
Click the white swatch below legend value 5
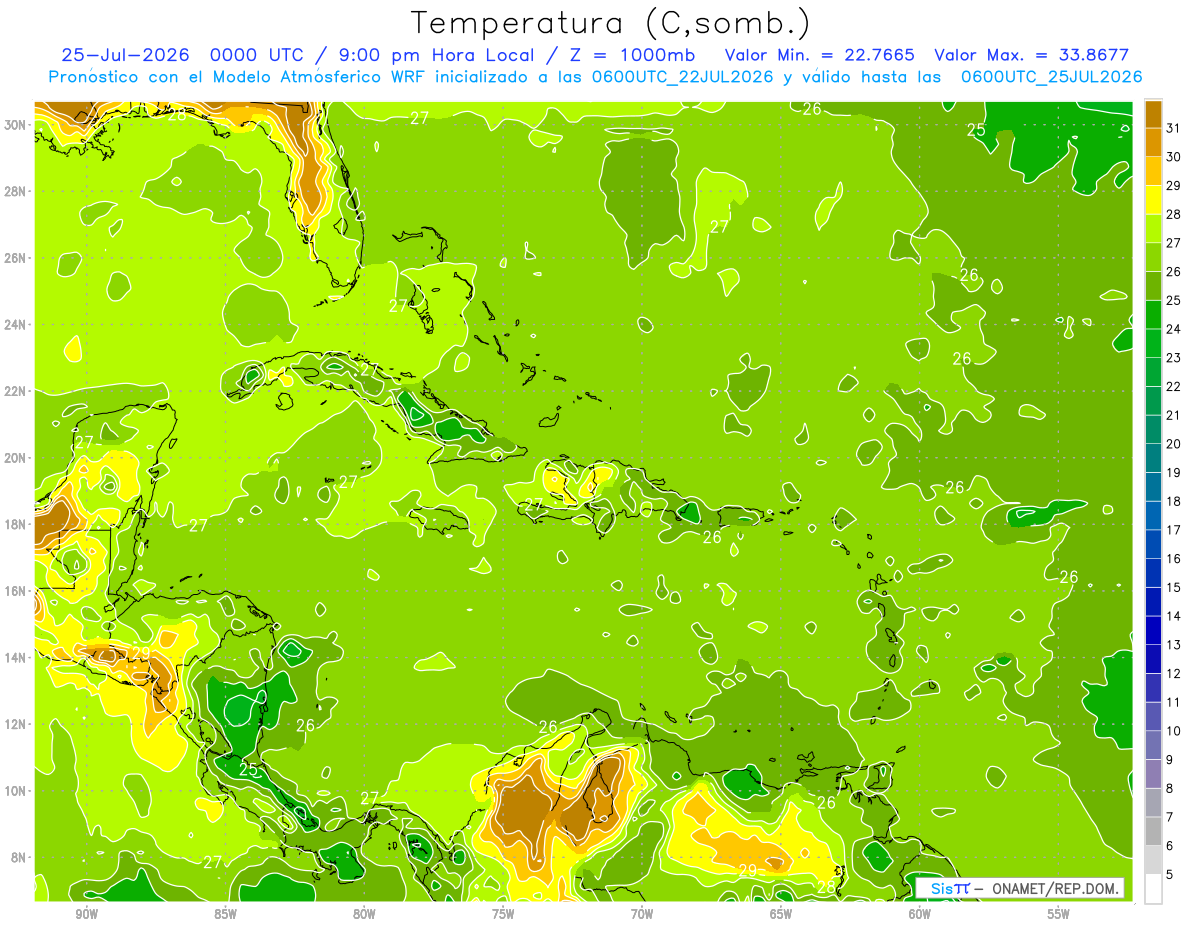(x=1153, y=889)
